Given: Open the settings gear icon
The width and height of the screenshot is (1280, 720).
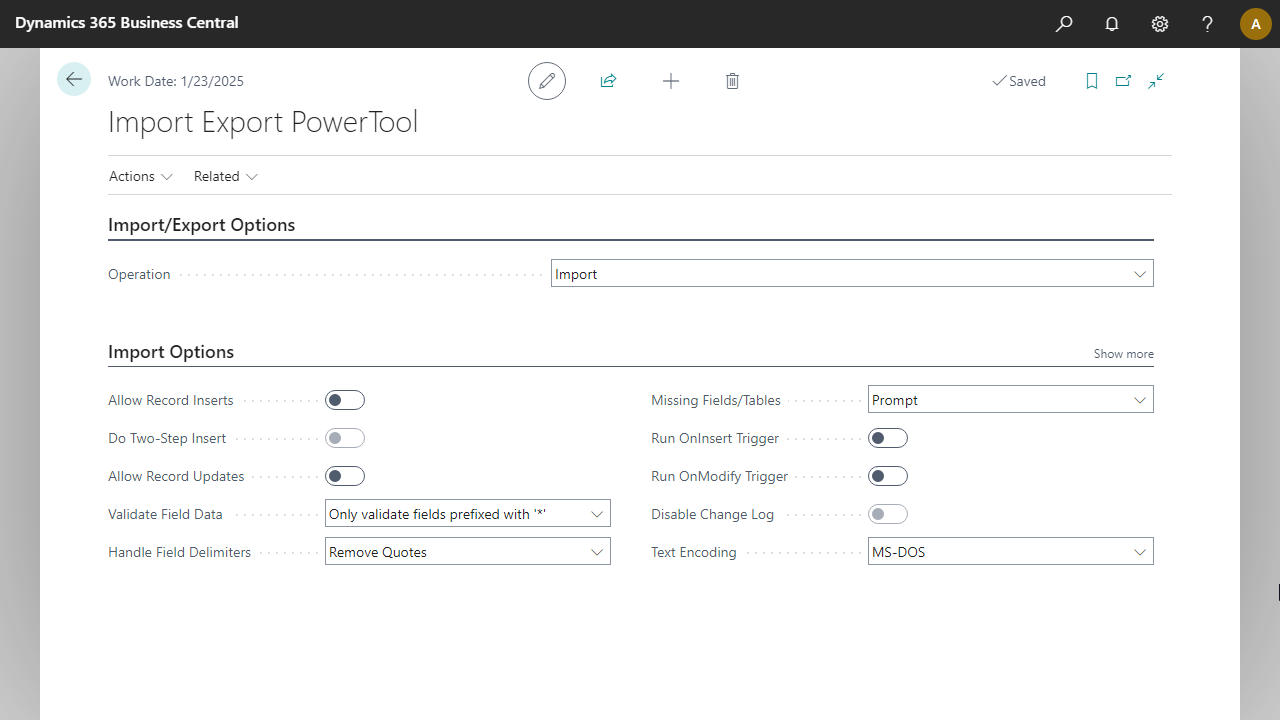Looking at the screenshot, I should pos(1160,24).
